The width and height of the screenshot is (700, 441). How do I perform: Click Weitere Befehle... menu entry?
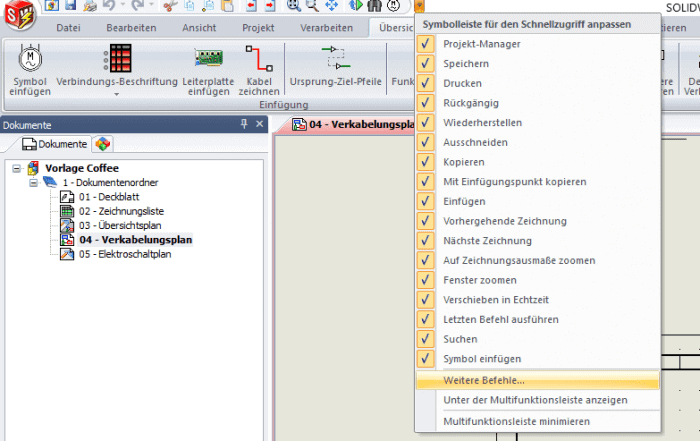[x=538, y=380]
